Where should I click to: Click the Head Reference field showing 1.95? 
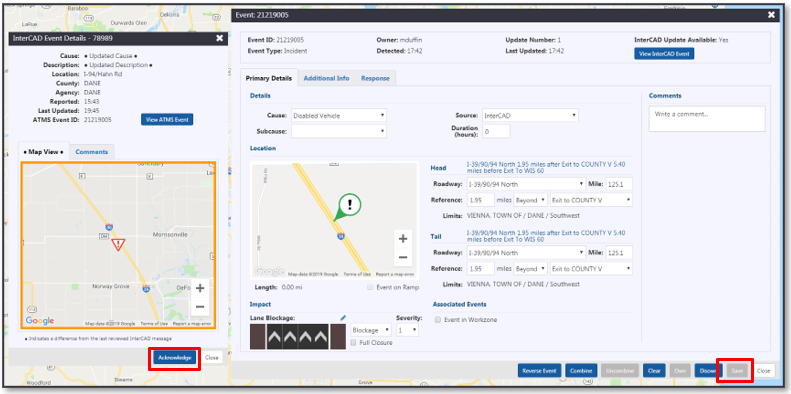point(480,200)
